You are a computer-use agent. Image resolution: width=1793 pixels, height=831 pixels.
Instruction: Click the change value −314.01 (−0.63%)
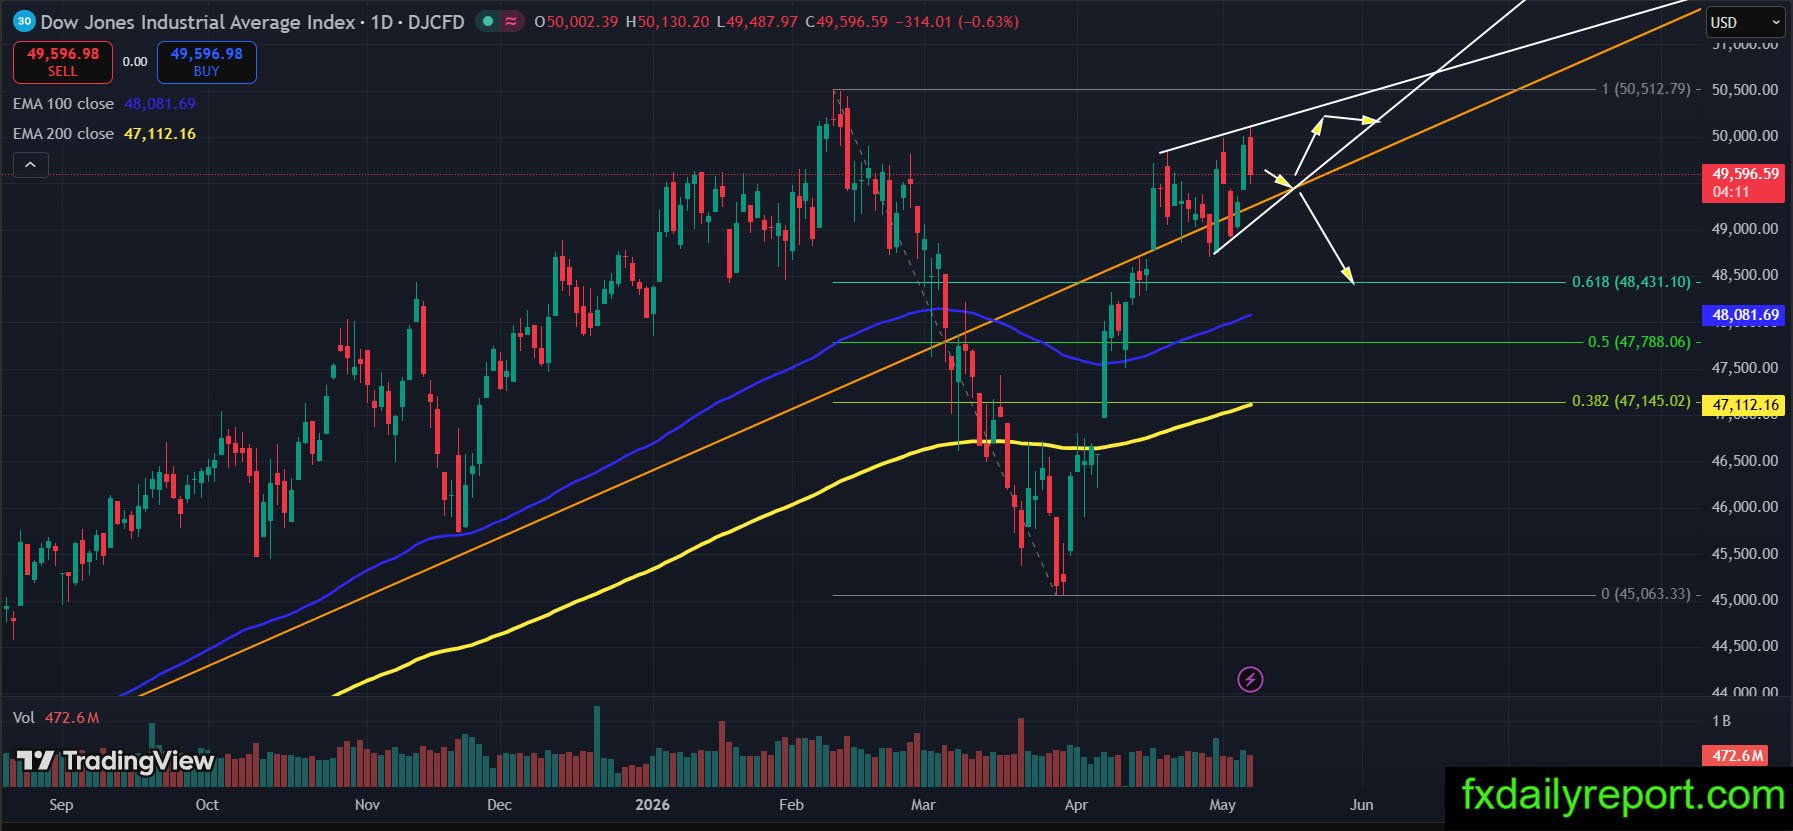tap(956, 22)
